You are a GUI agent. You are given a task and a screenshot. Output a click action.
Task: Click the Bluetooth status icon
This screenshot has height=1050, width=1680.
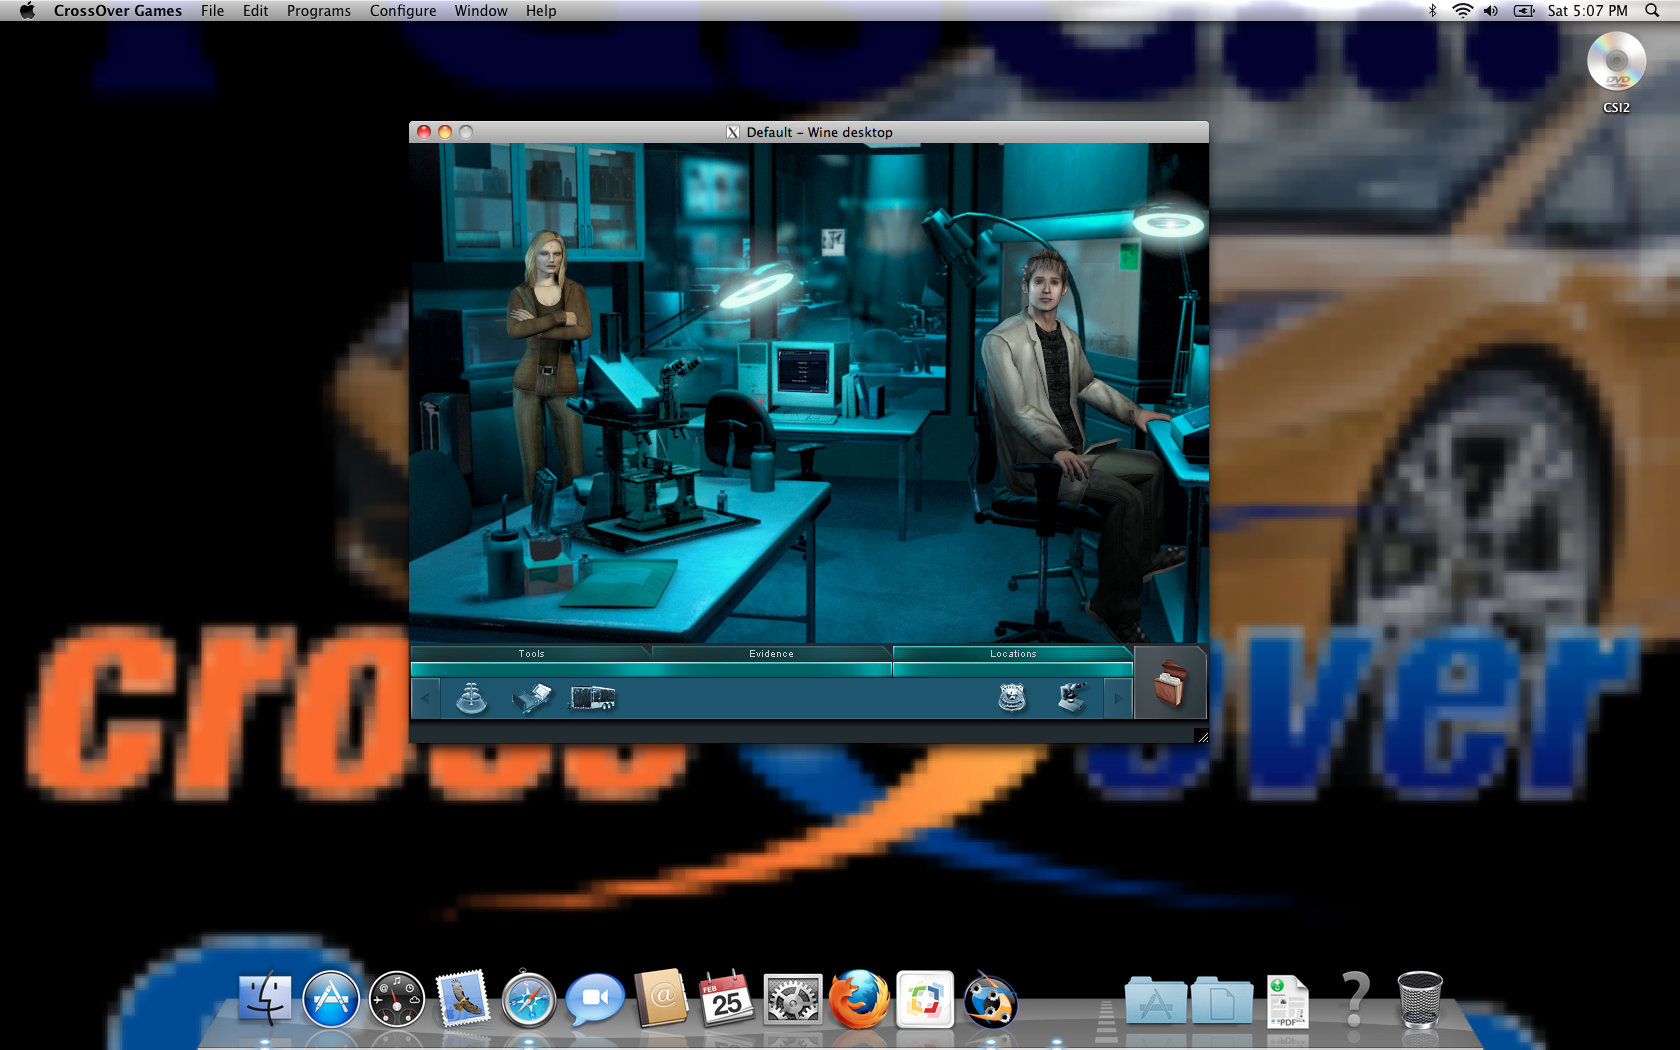(x=1432, y=11)
